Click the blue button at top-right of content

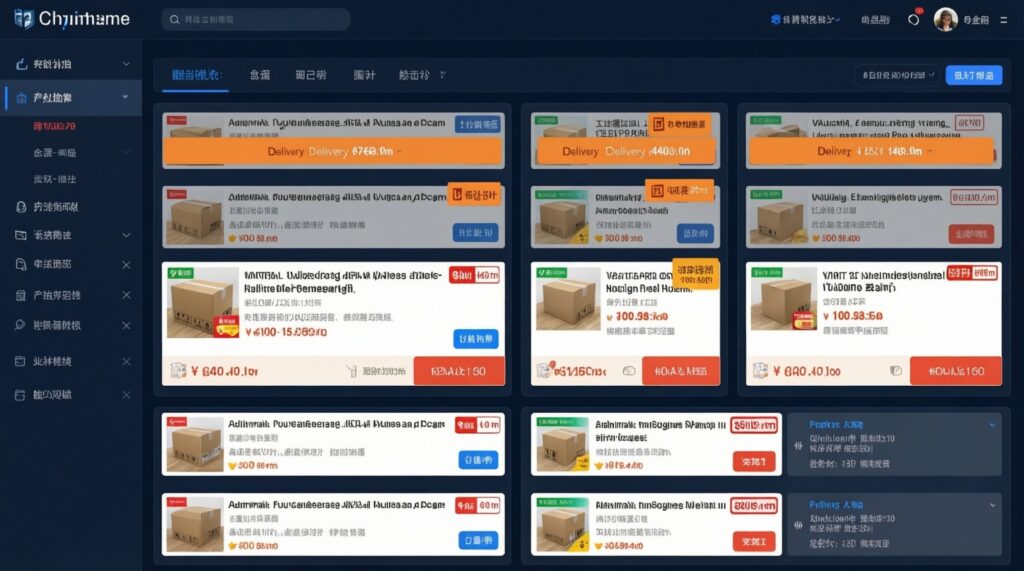point(973,75)
